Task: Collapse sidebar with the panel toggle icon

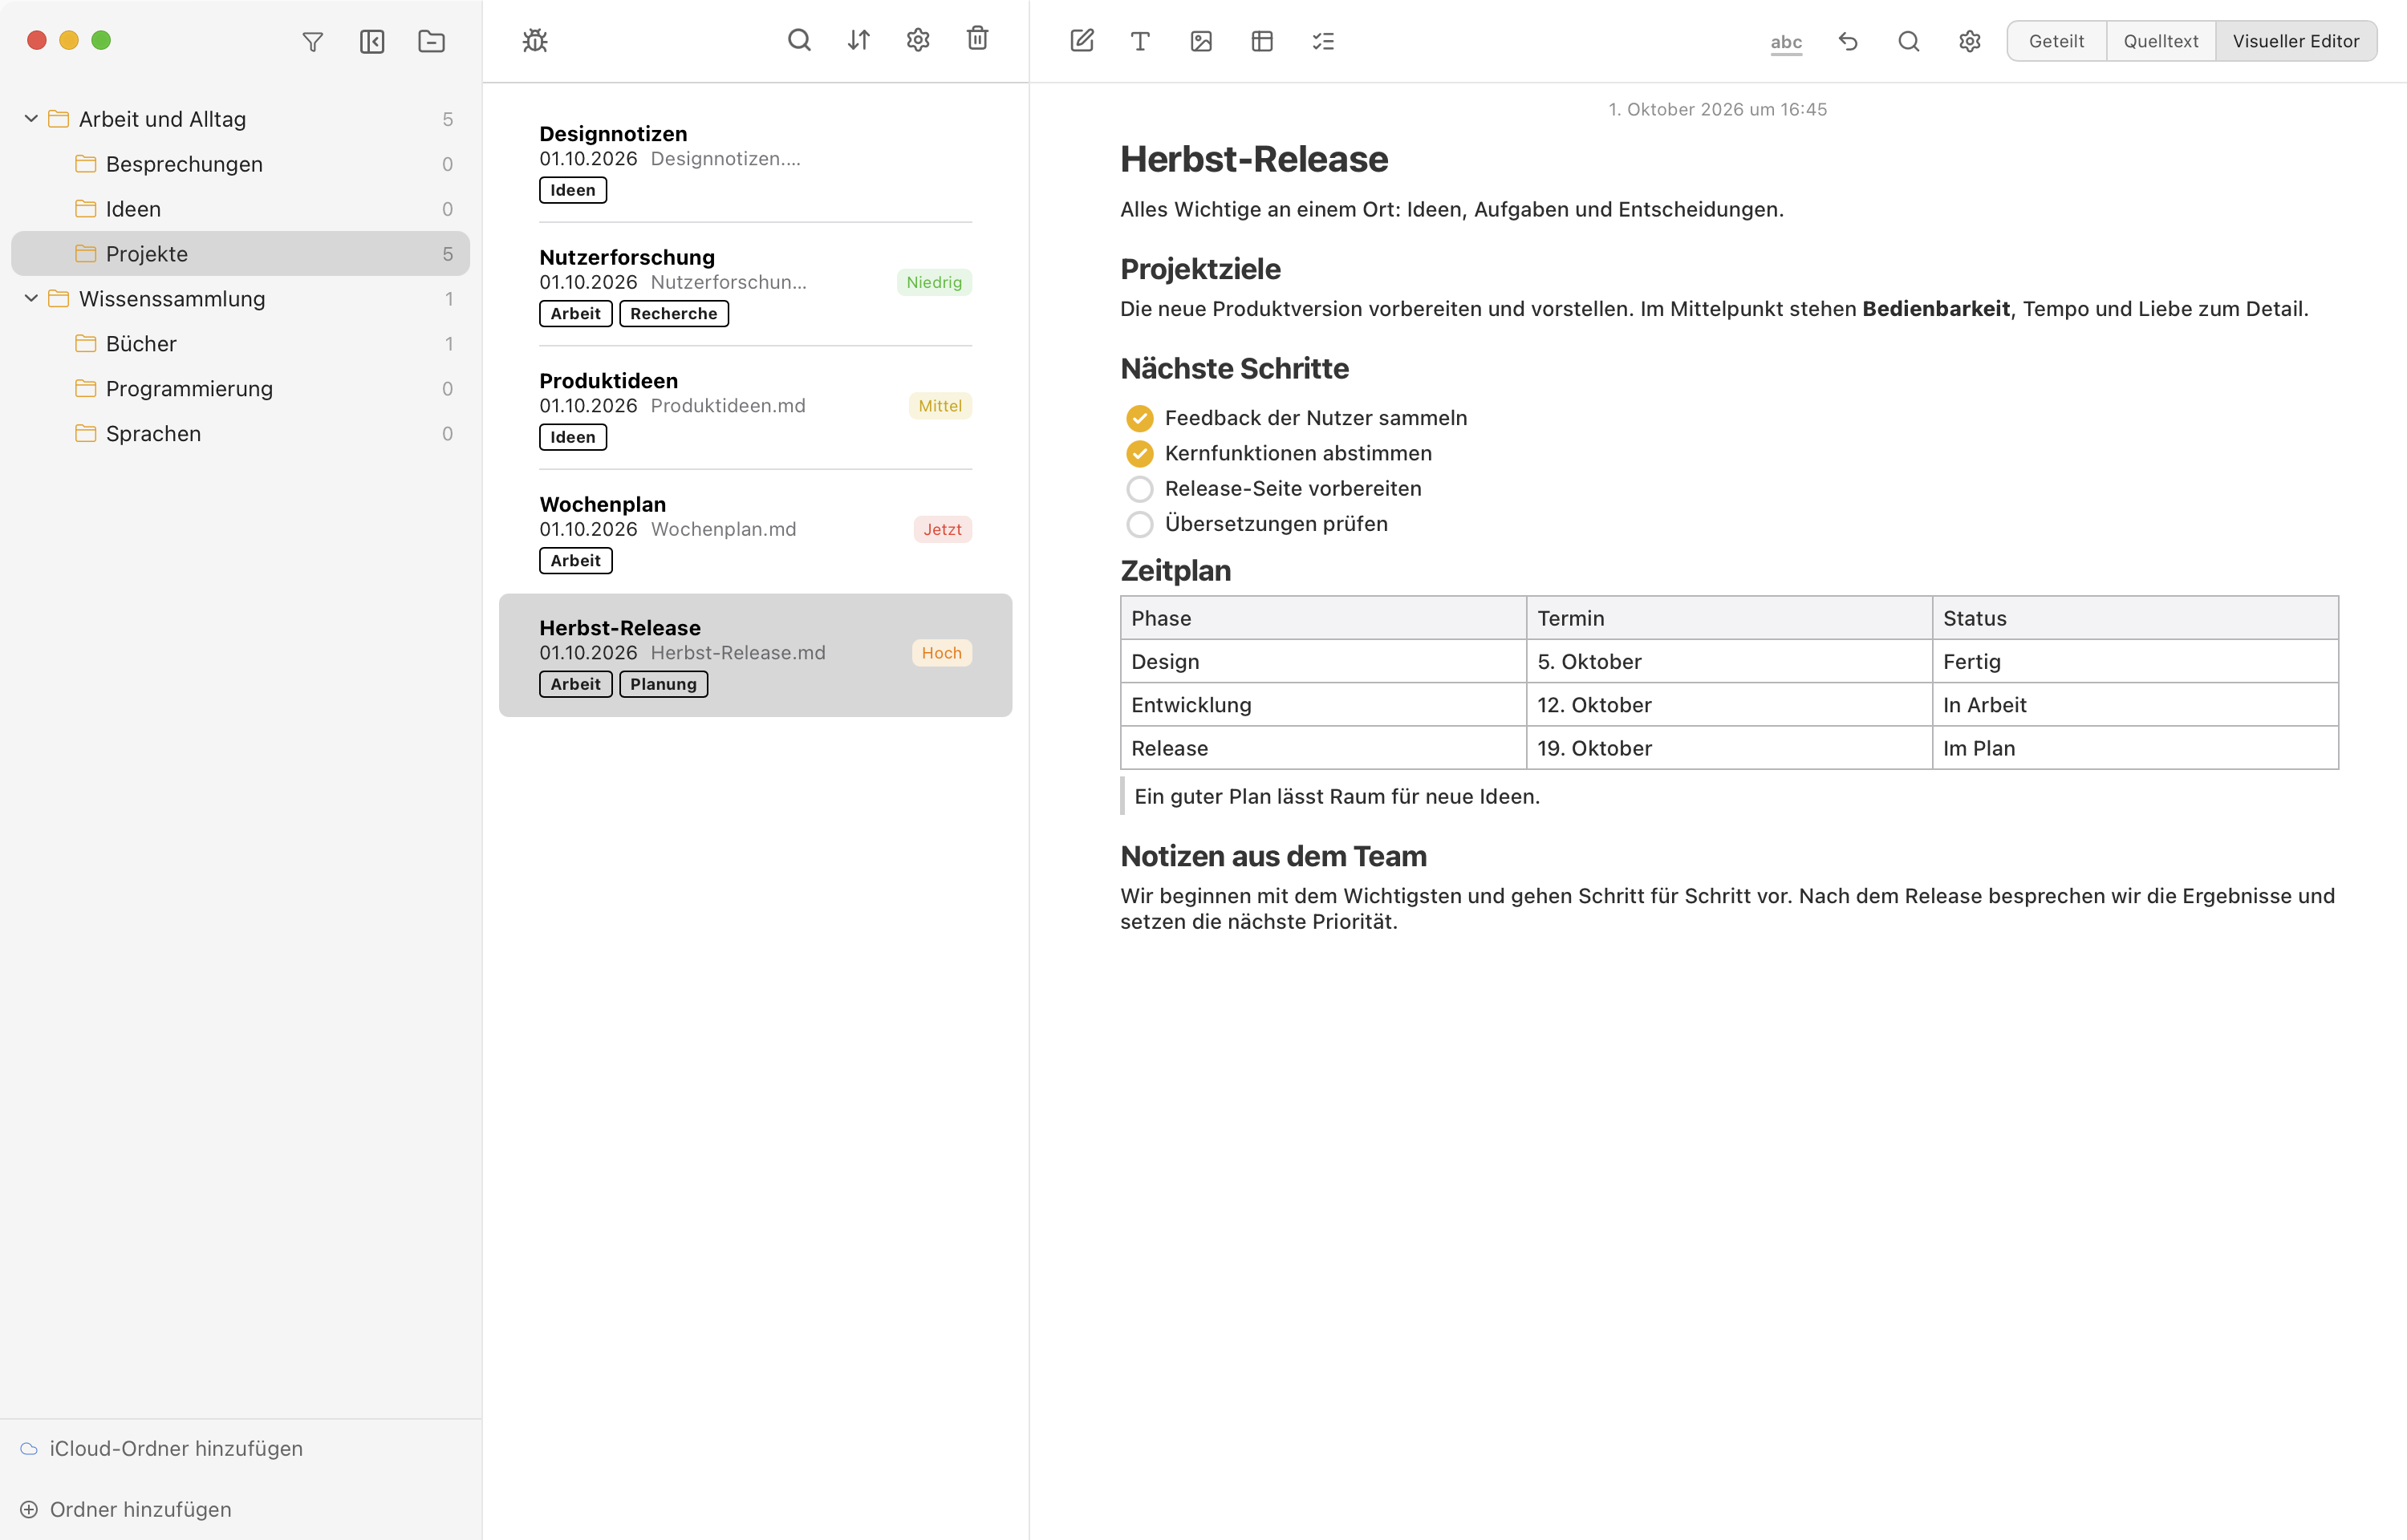Action: tap(372, 41)
